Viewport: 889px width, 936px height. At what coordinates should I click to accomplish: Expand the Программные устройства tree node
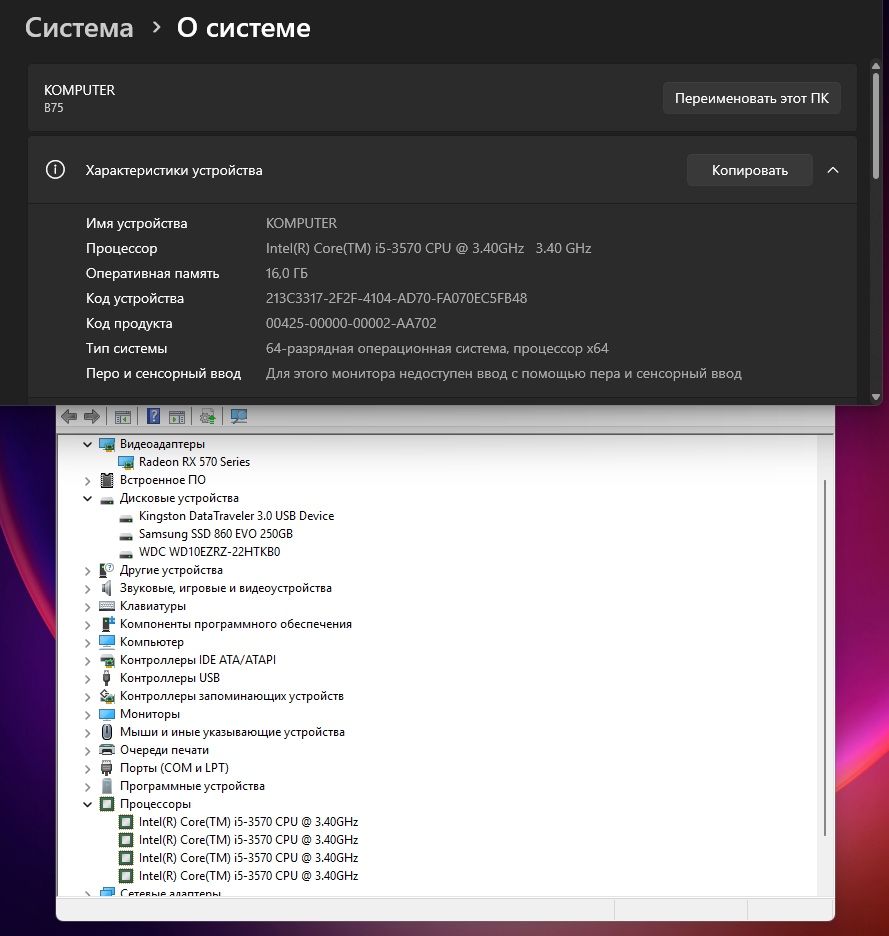88,787
